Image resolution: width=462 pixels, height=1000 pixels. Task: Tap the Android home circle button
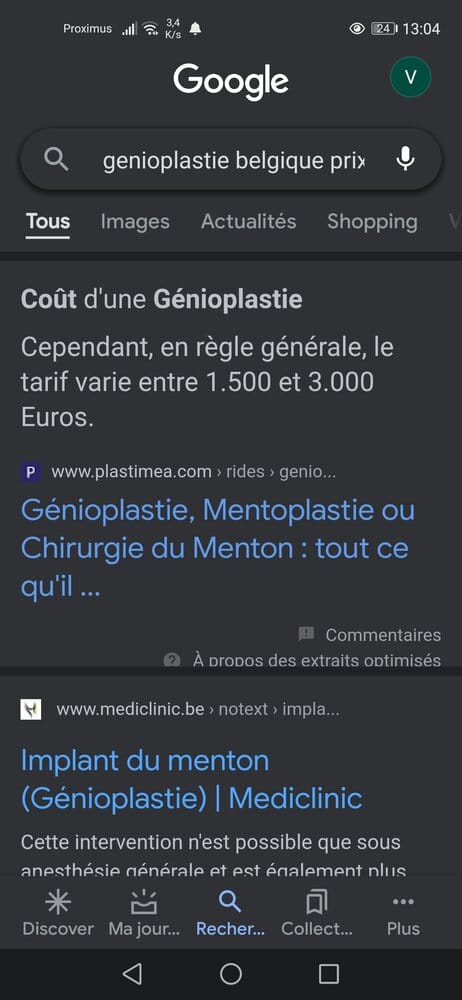(x=230, y=974)
